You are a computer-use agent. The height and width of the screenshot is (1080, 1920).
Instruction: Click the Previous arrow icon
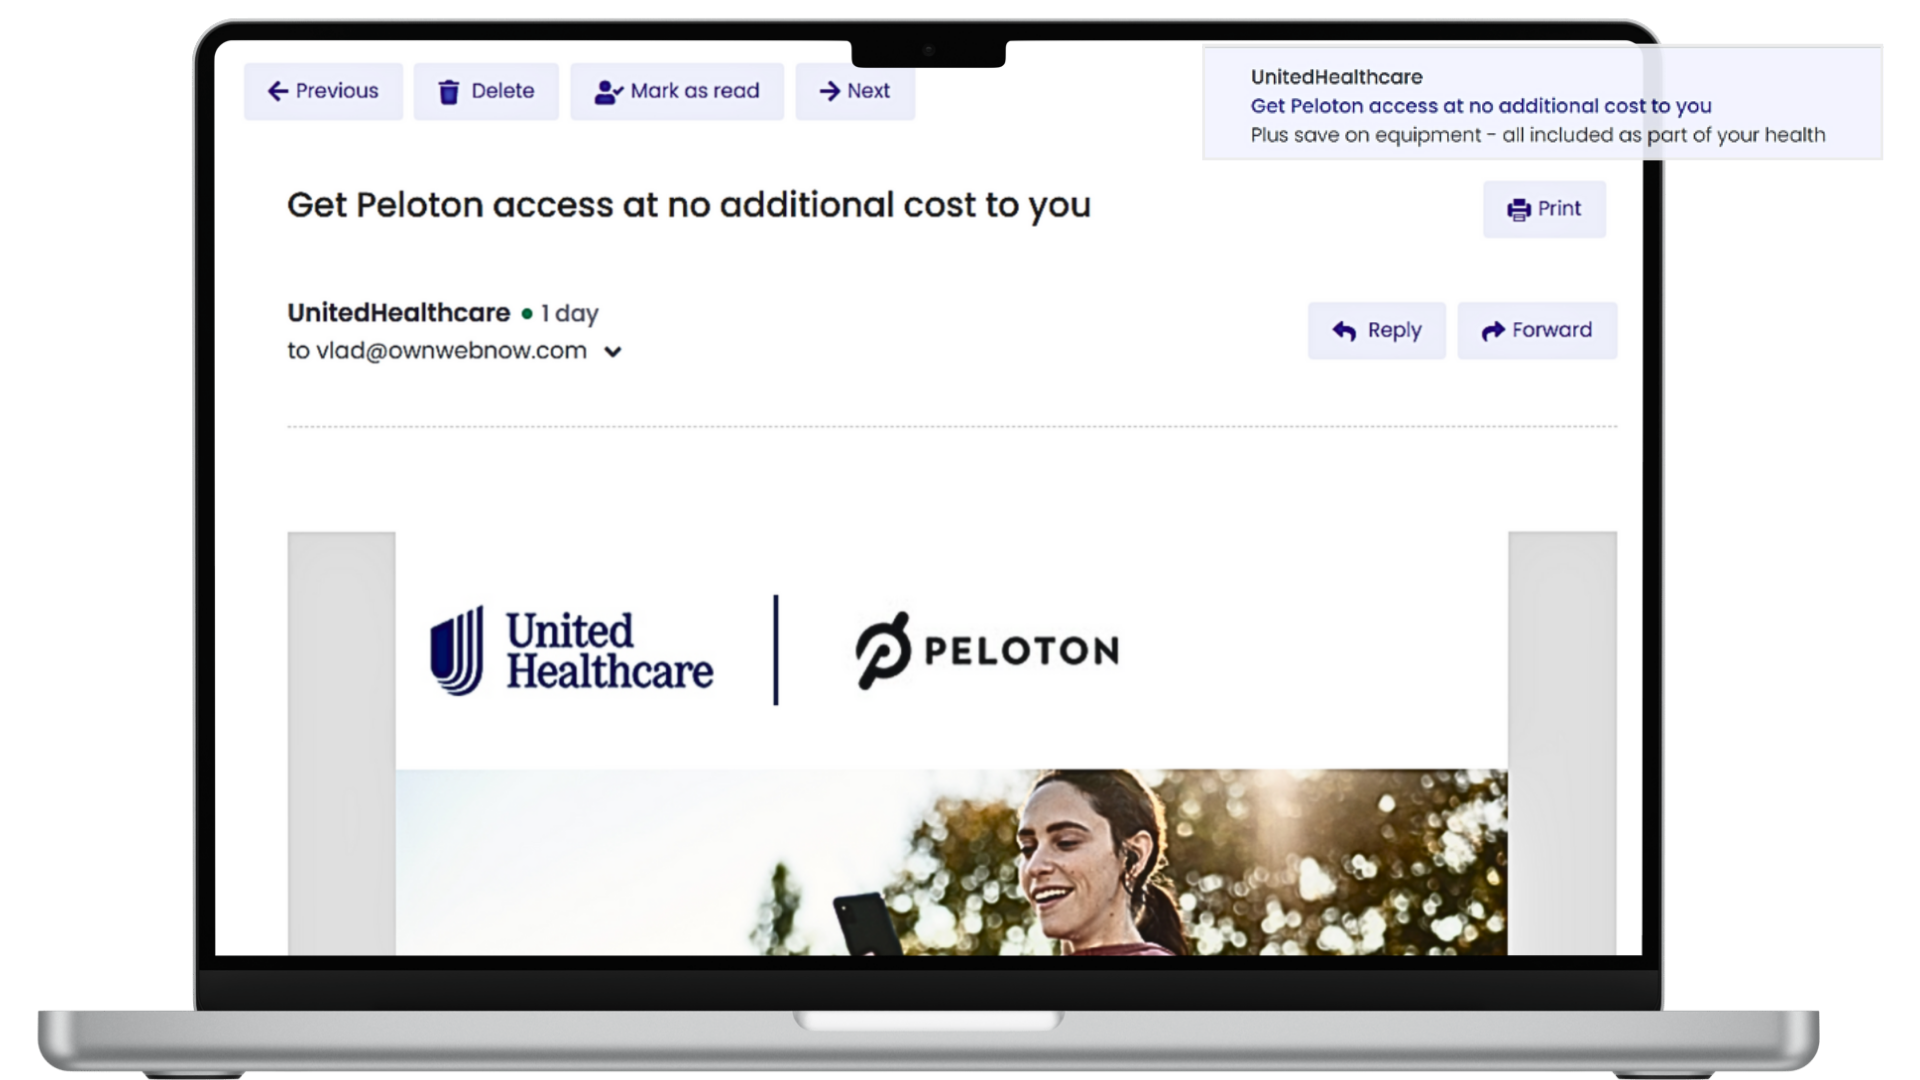(278, 92)
